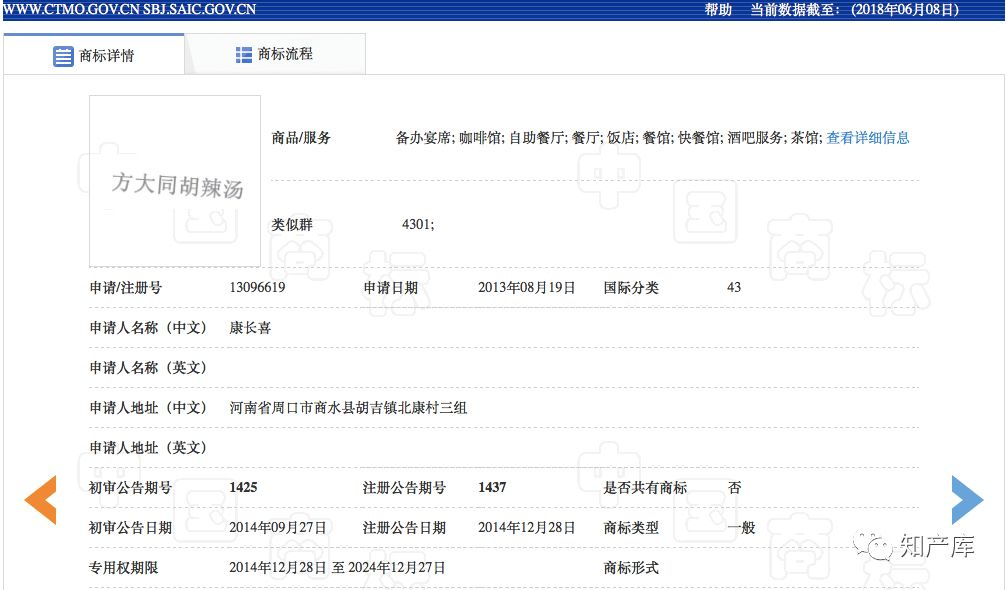Click the international class value 43

734,288
